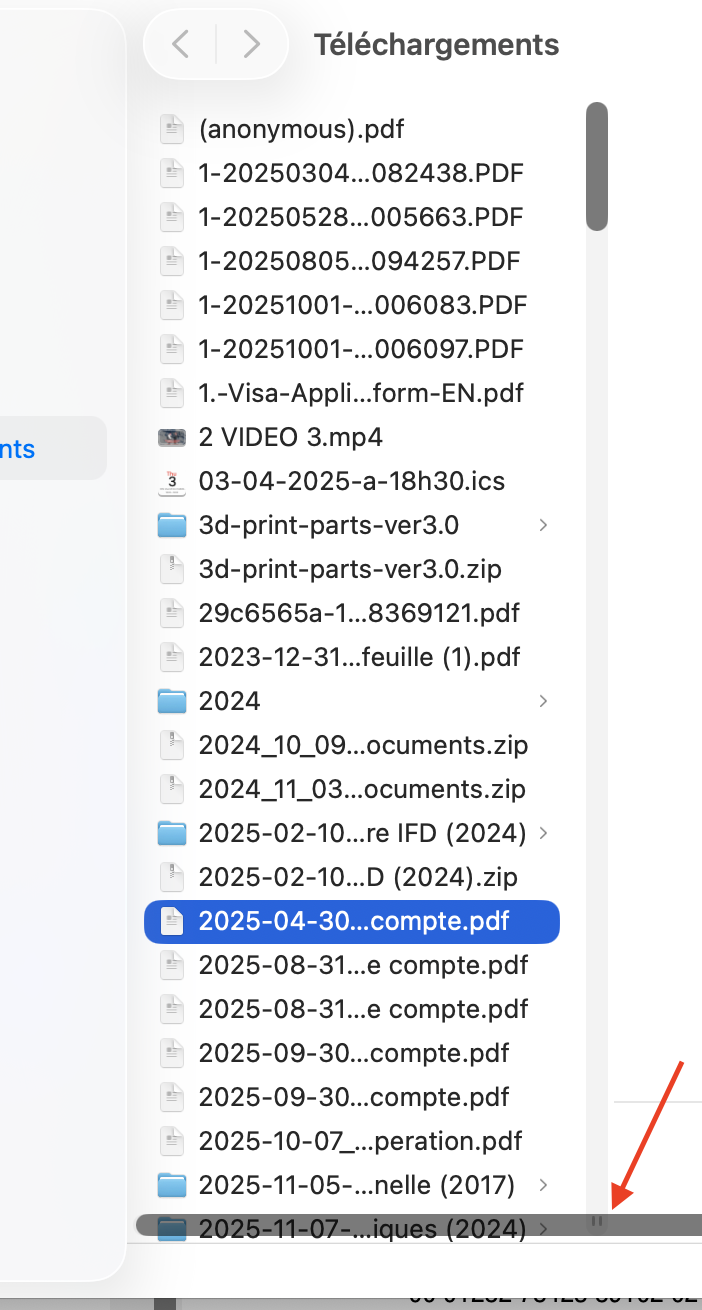Expand the 2025-02-10...re IFD (2024) folder chevron
Screen dimensions: 702x1310
(x=543, y=833)
